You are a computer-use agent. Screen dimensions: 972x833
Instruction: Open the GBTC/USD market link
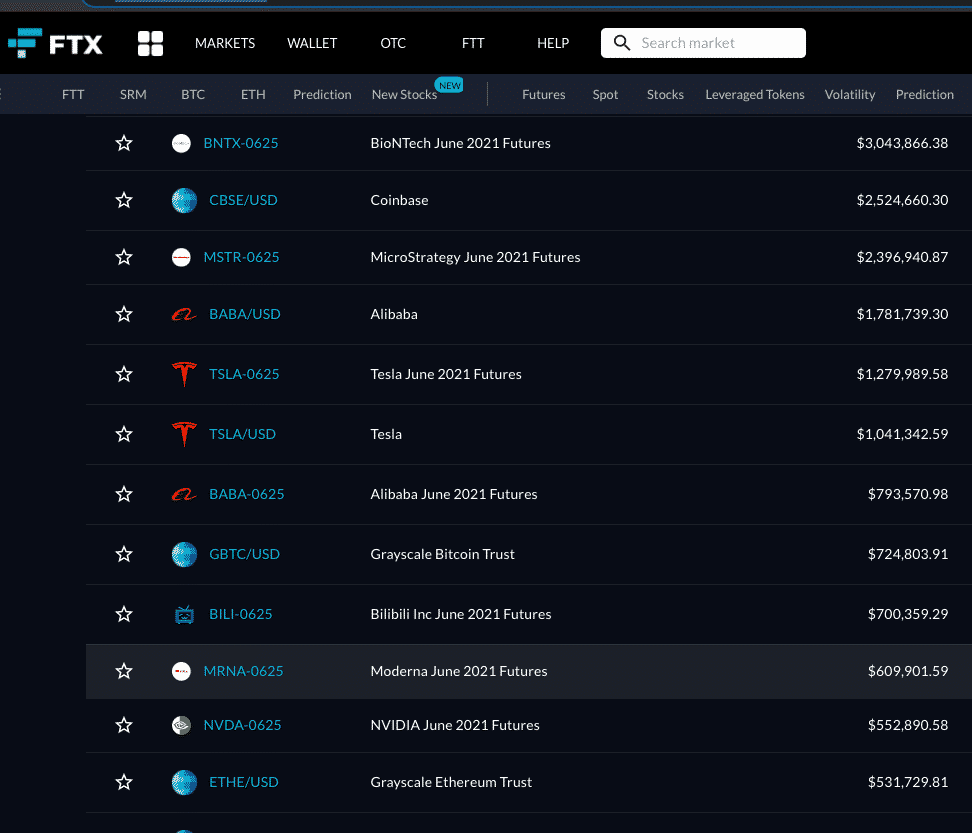click(244, 554)
